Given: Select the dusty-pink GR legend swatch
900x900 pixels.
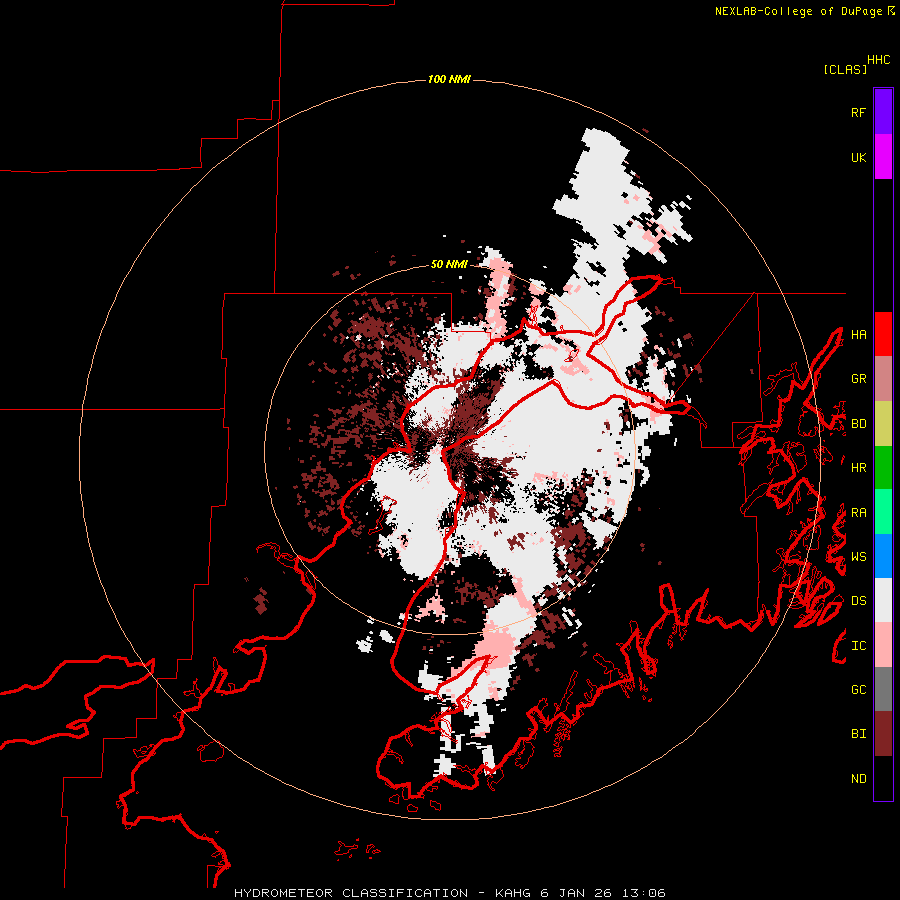Looking at the screenshot, I should click(x=883, y=379).
